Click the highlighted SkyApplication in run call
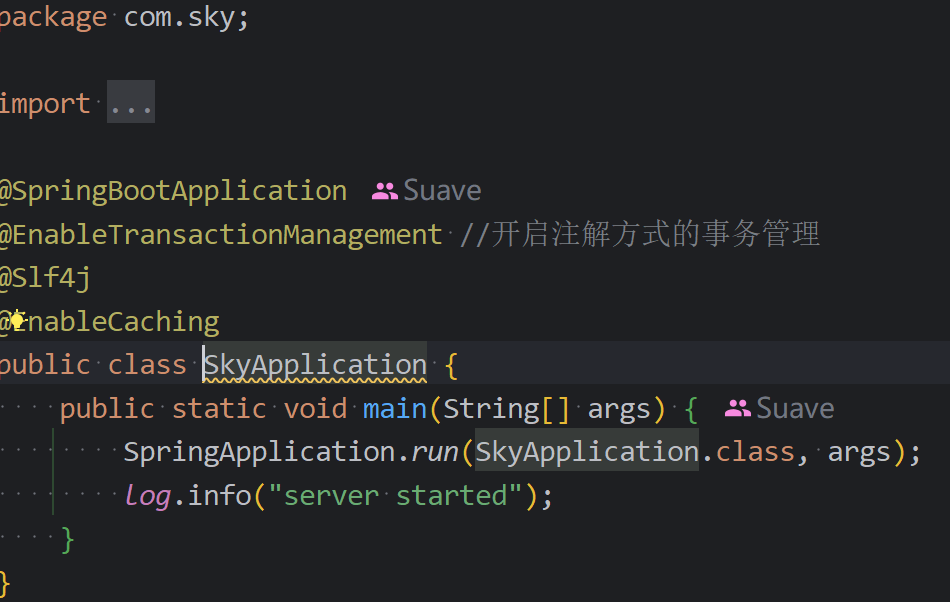This screenshot has height=602, width=950. coord(586,452)
